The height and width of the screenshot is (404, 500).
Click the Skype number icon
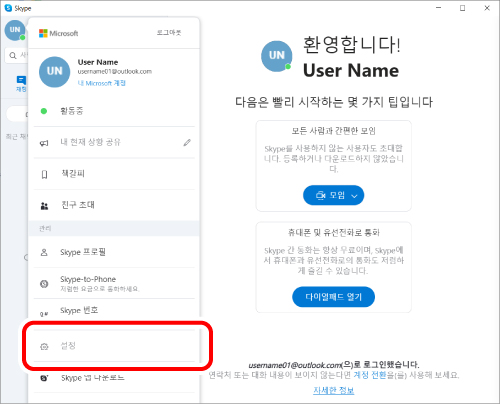coord(44,314)
